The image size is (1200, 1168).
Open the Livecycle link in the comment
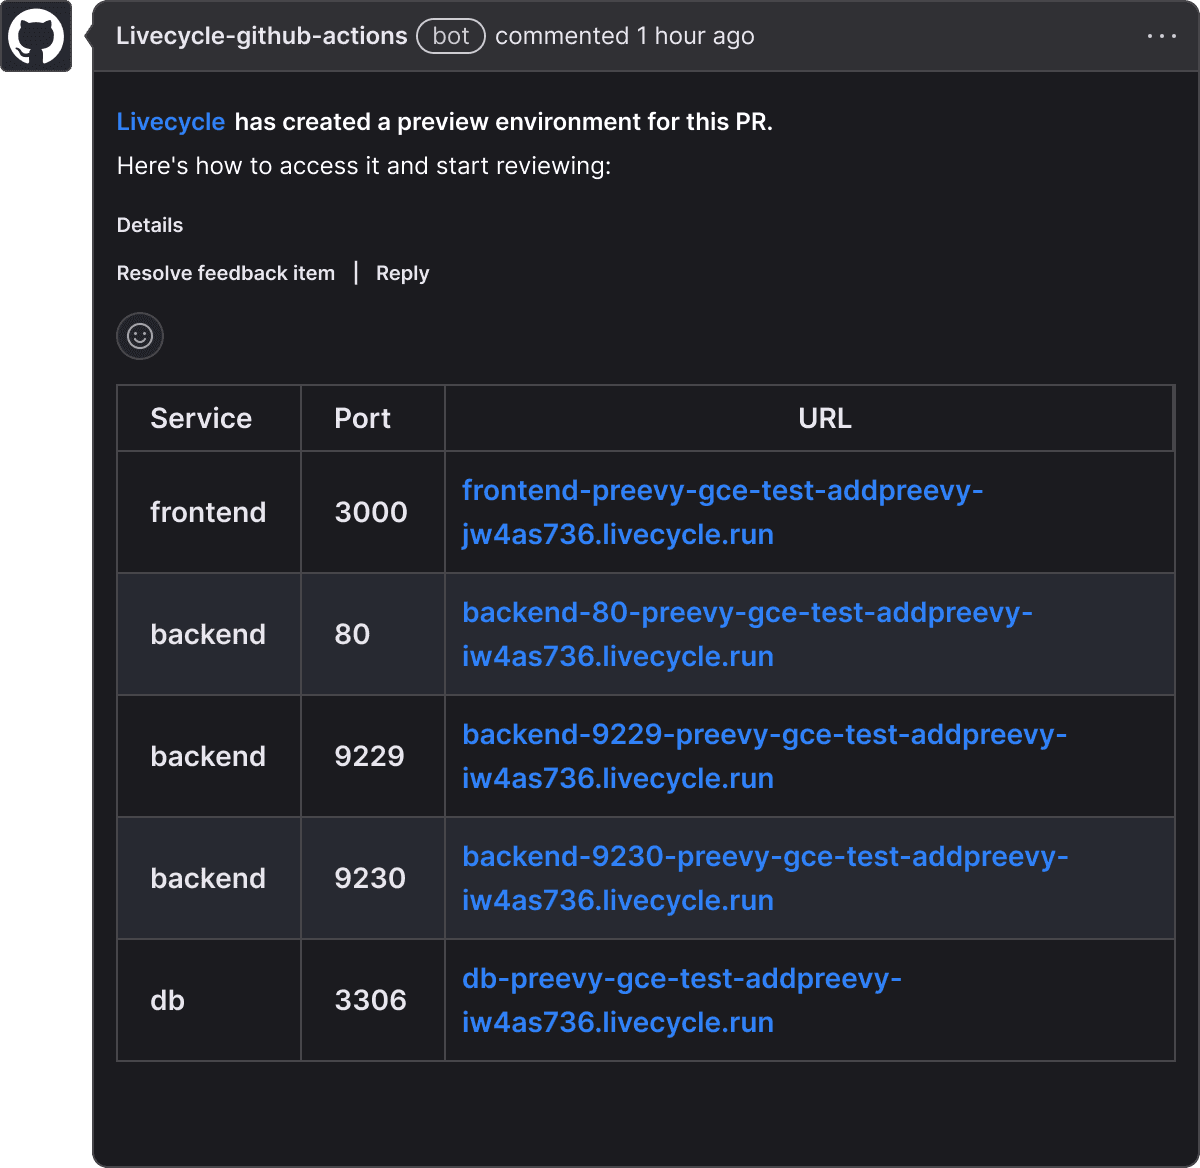point(171,122)
